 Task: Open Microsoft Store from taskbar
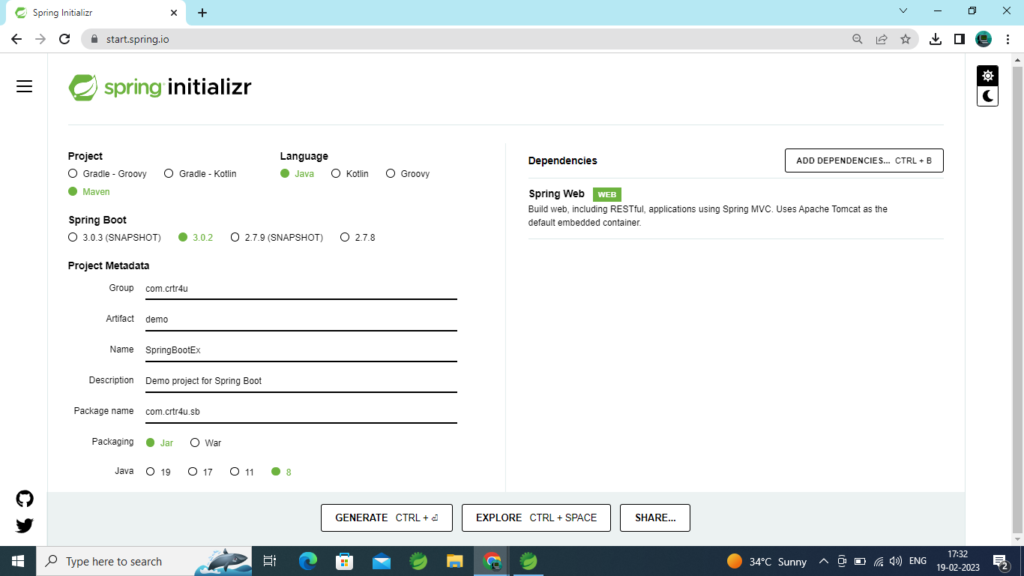tap(344, 561)
